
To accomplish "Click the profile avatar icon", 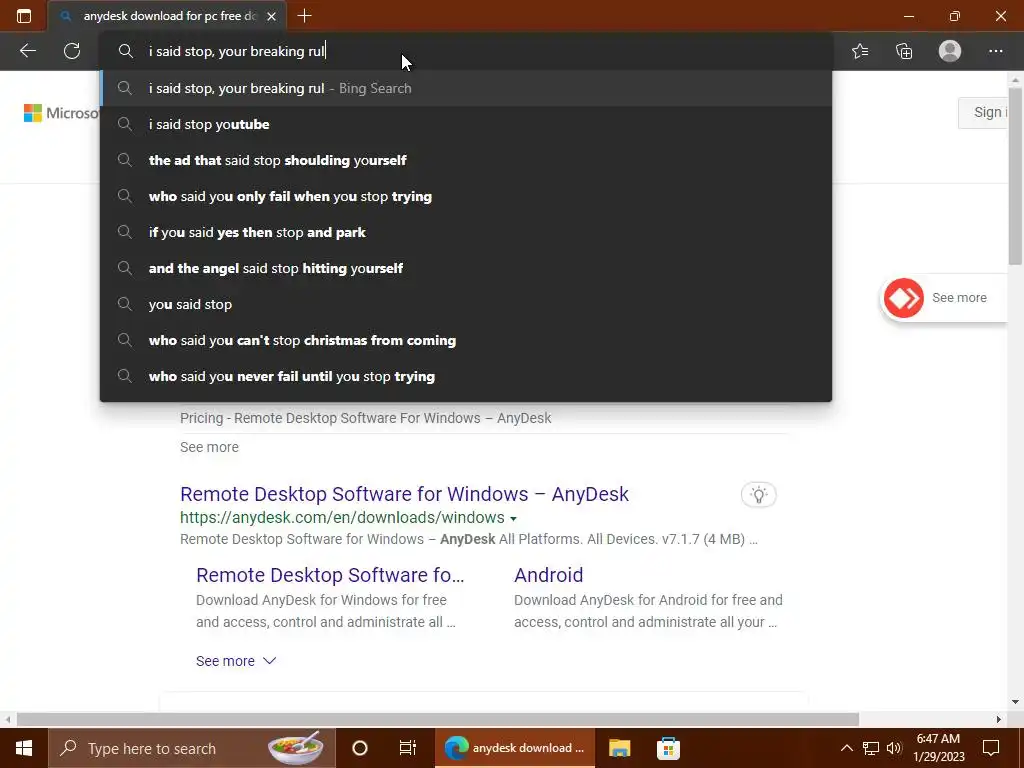I will click(950, 51).
